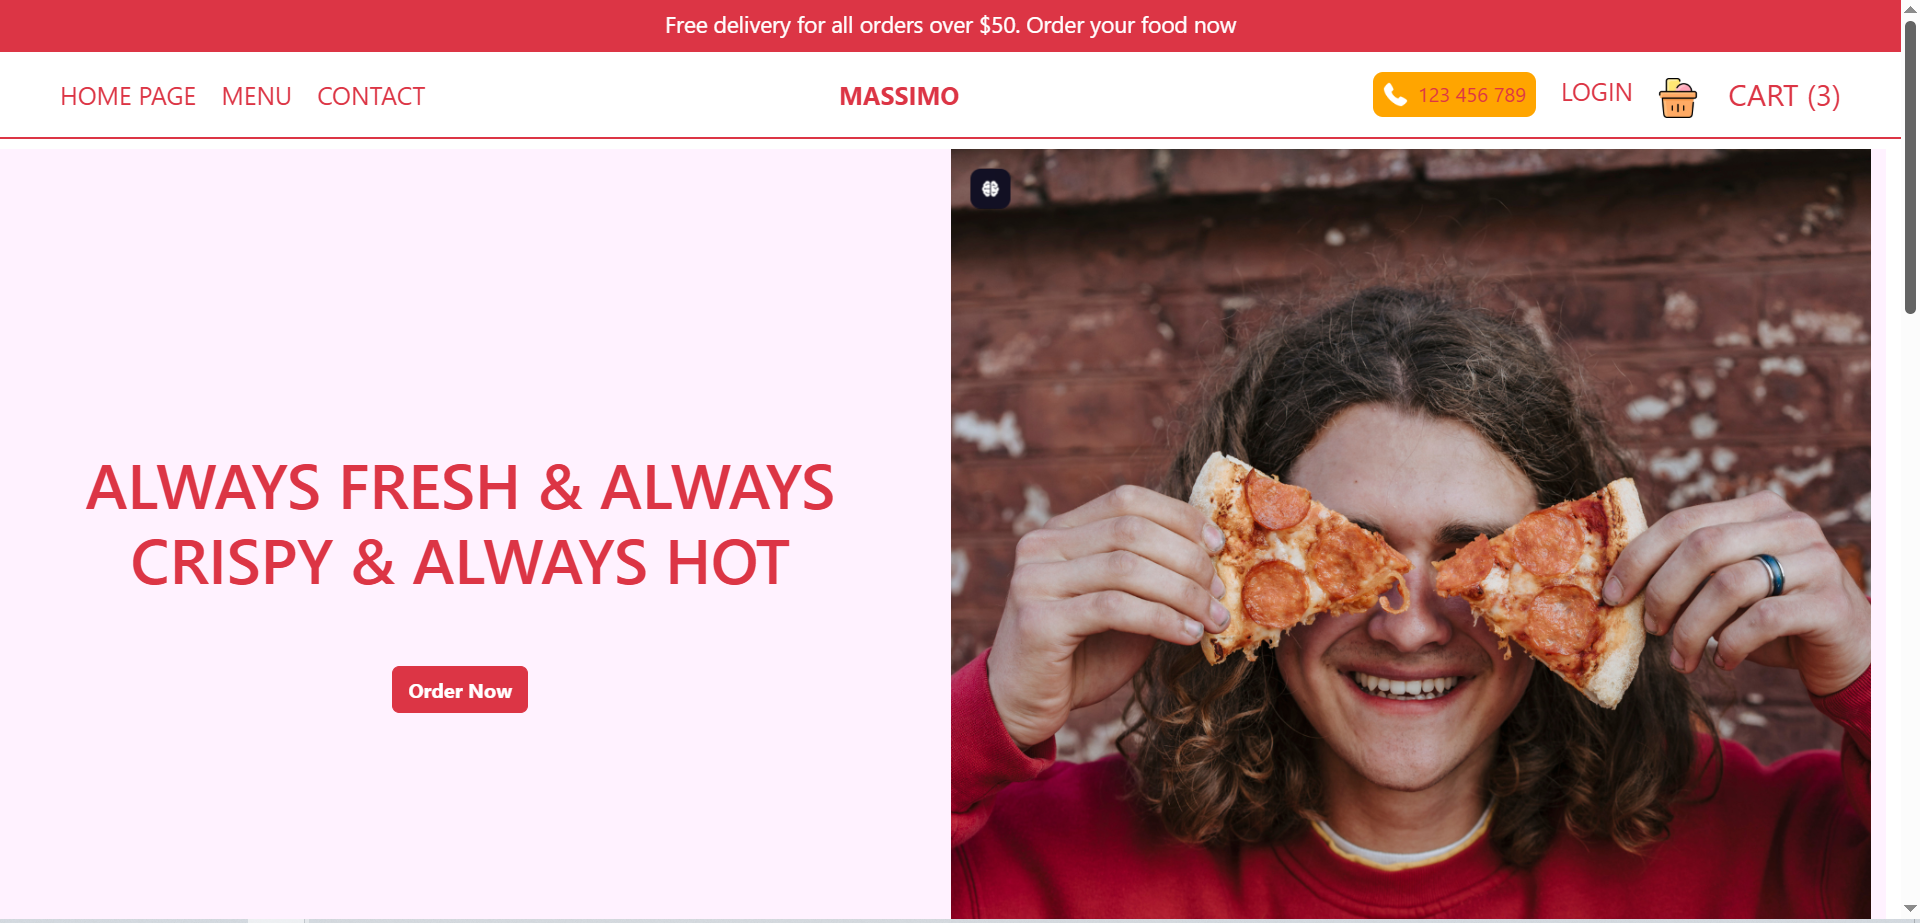Click the white phone handset icon
1920x923 pixels.
pyautogui.click(x=1395, y=94)
